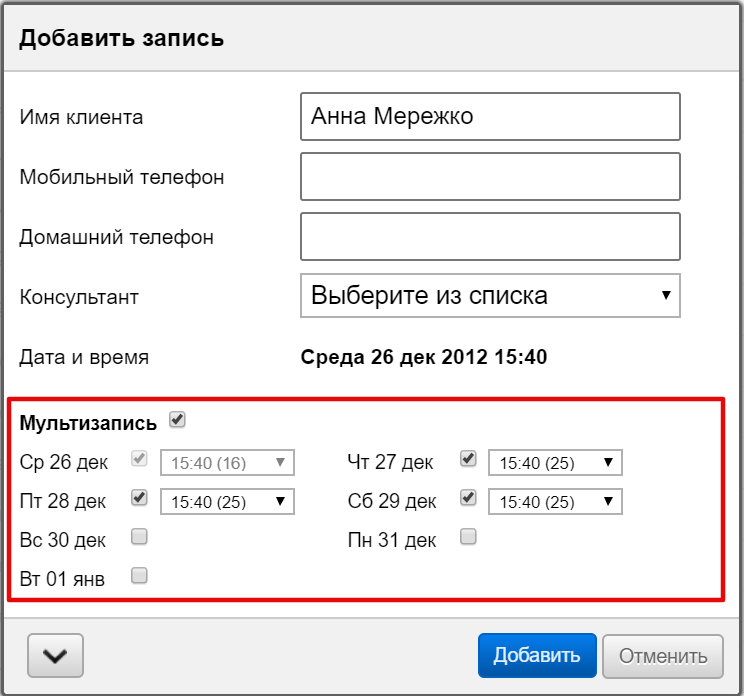744x696 pixels.
Task: Click the Имя клиента input field
Action: pos(490,117)
